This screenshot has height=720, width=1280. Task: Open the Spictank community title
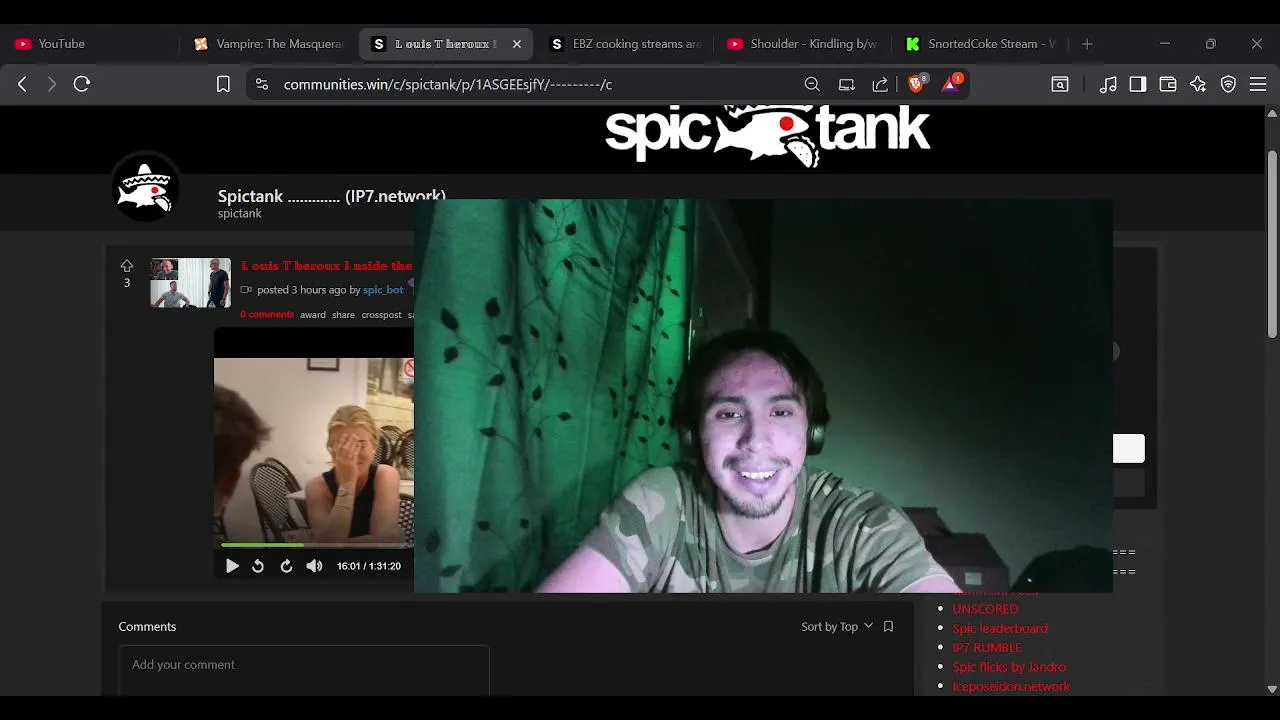[332, 196]
